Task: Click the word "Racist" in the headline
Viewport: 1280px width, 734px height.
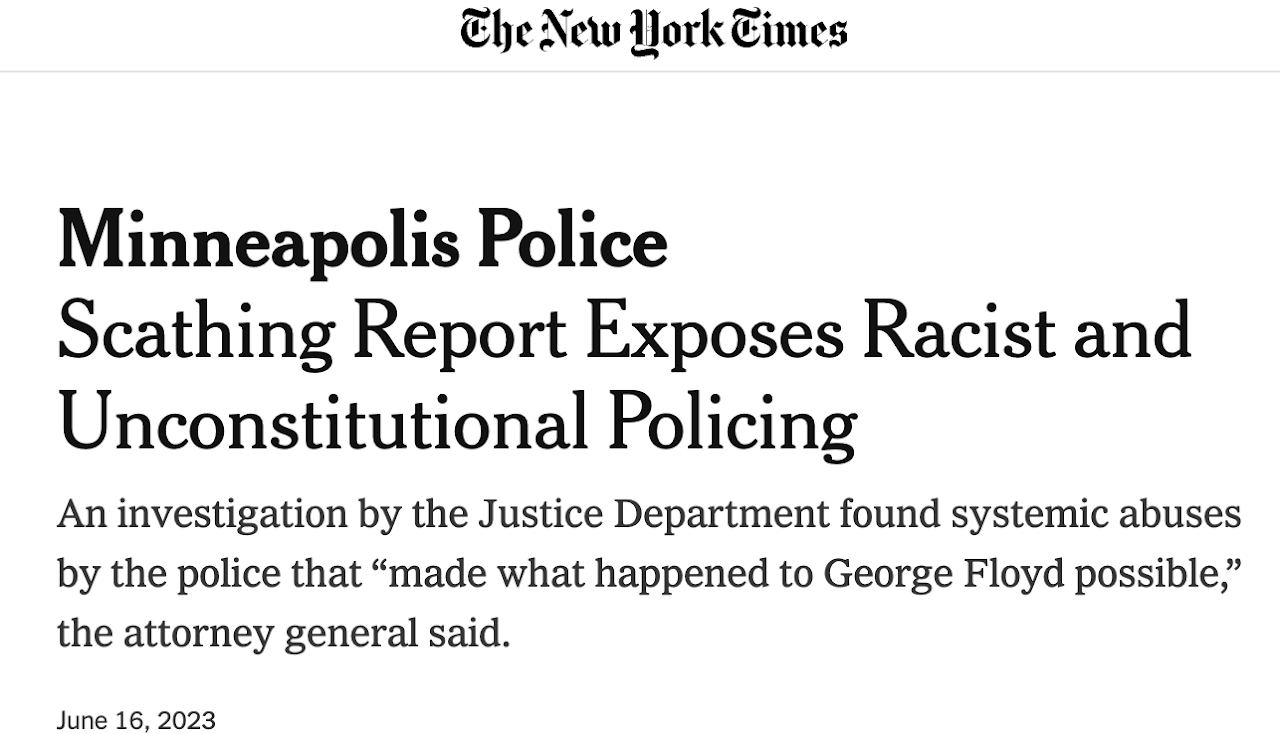Action: 959,333
